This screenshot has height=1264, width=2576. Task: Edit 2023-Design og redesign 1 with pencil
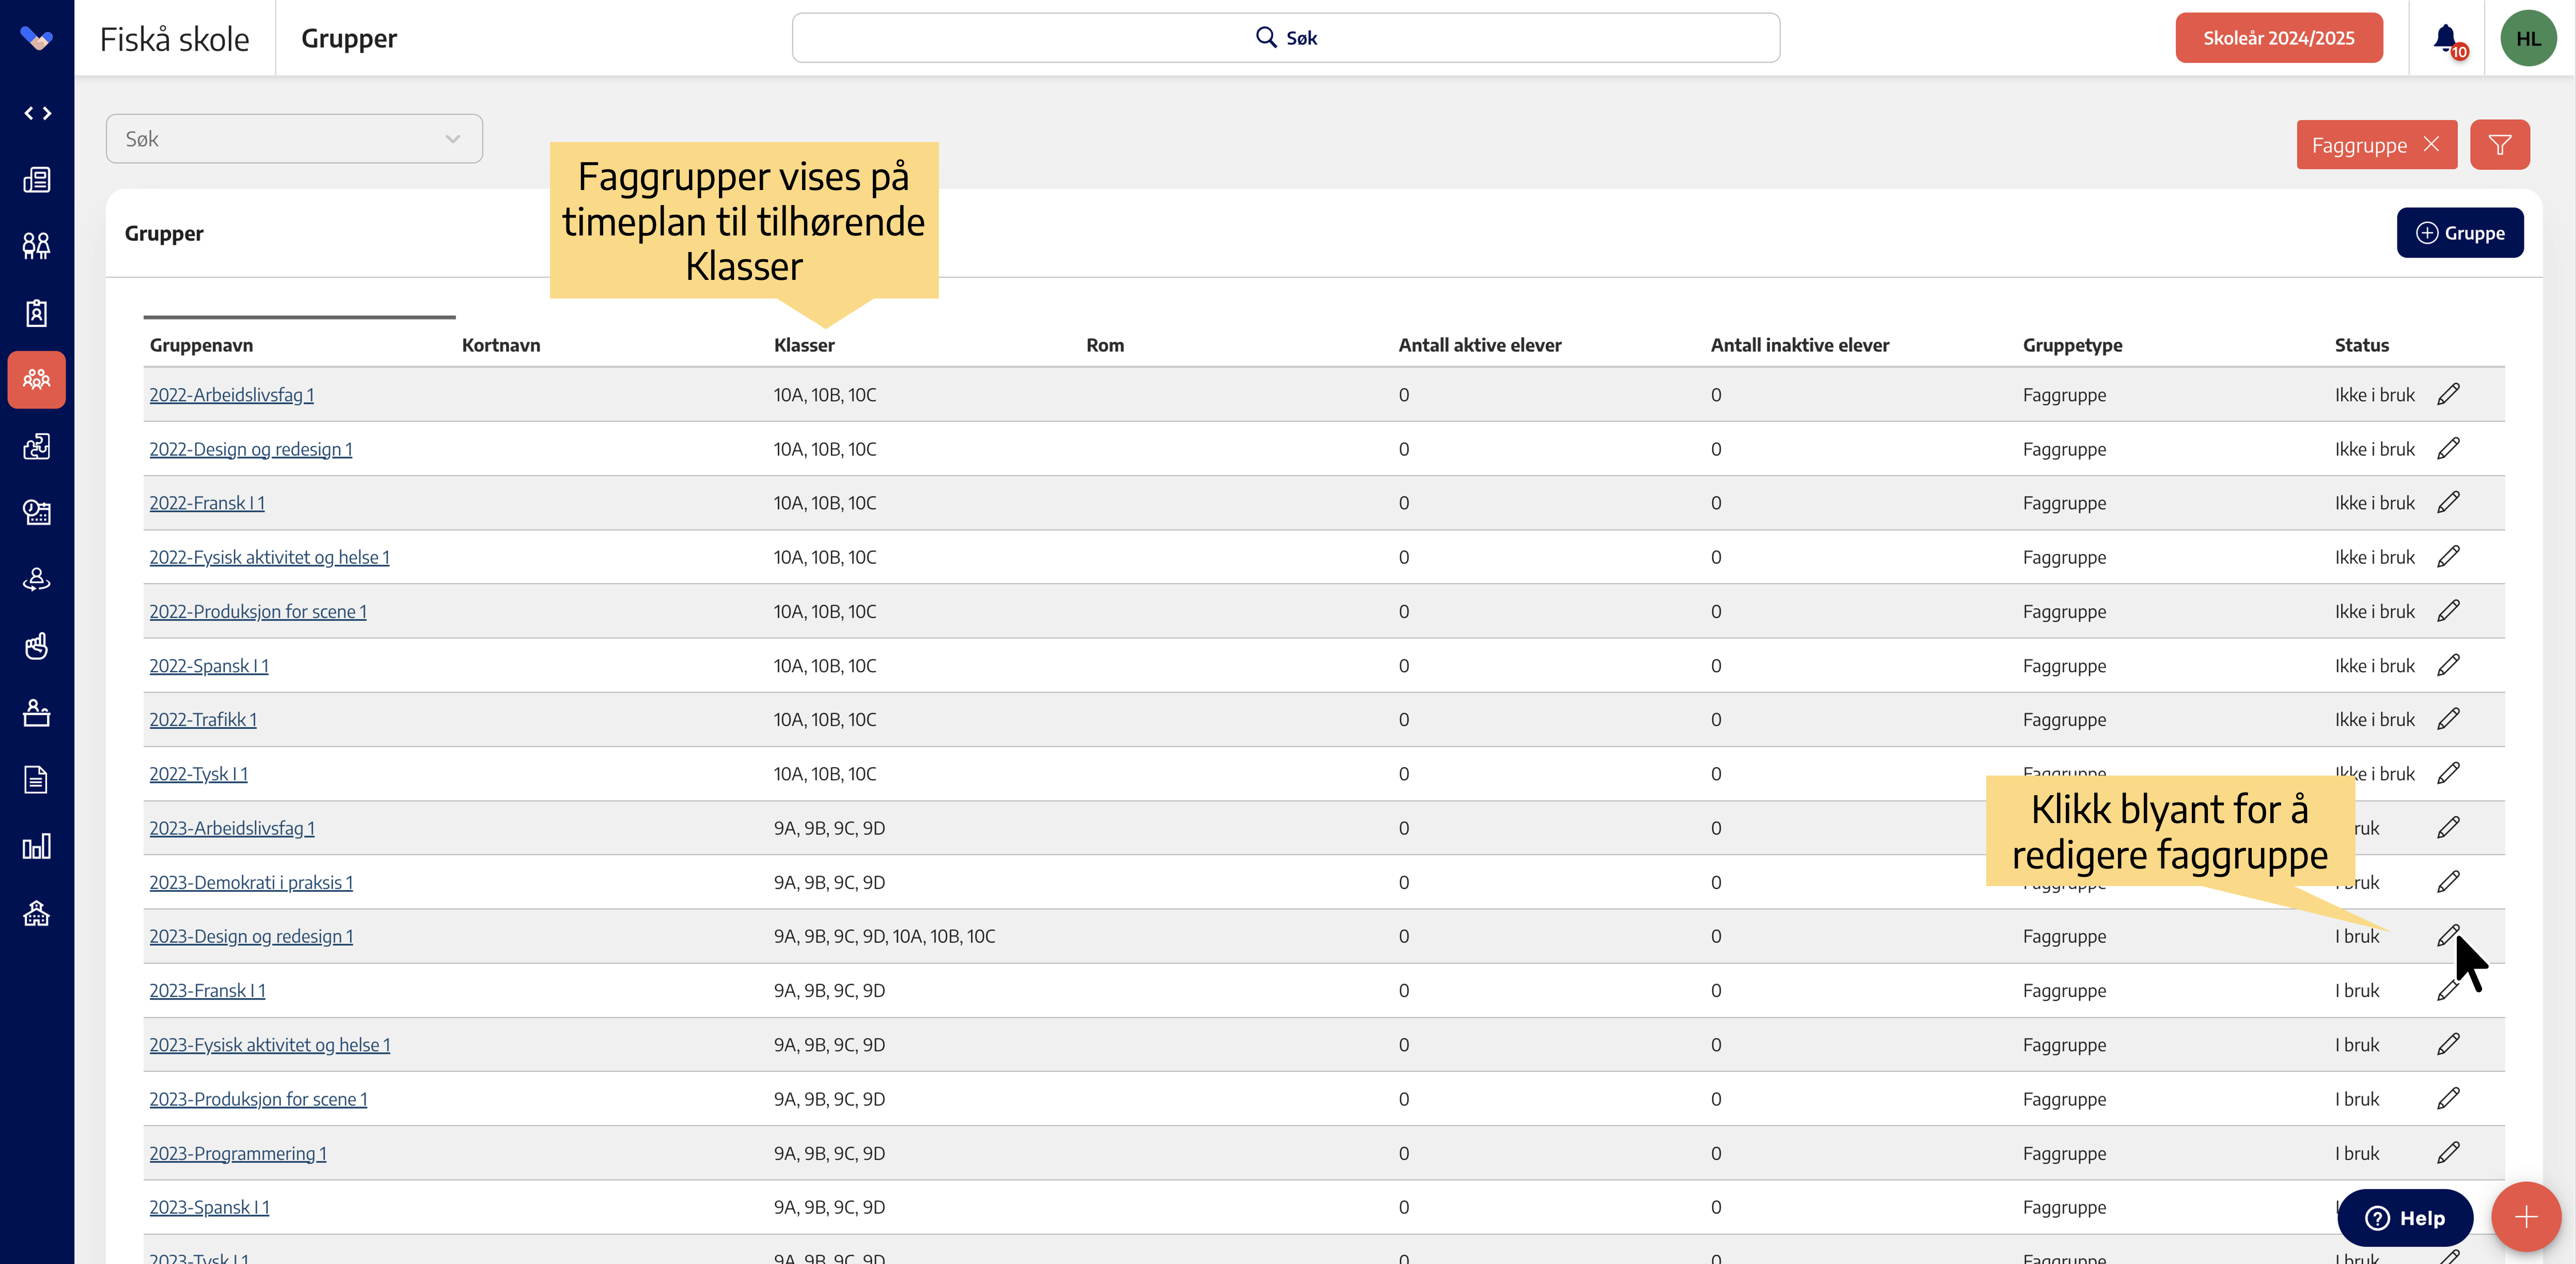coord(2448,936)
